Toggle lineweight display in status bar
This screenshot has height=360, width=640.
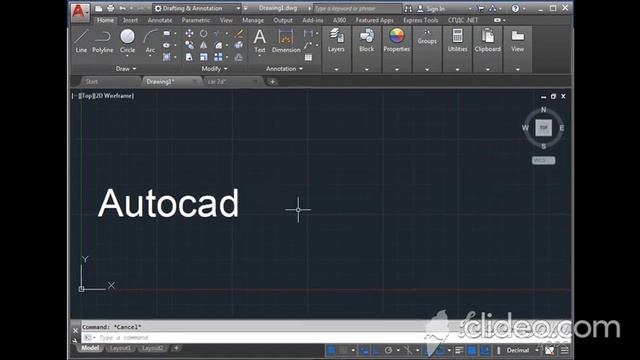(459, 350)
